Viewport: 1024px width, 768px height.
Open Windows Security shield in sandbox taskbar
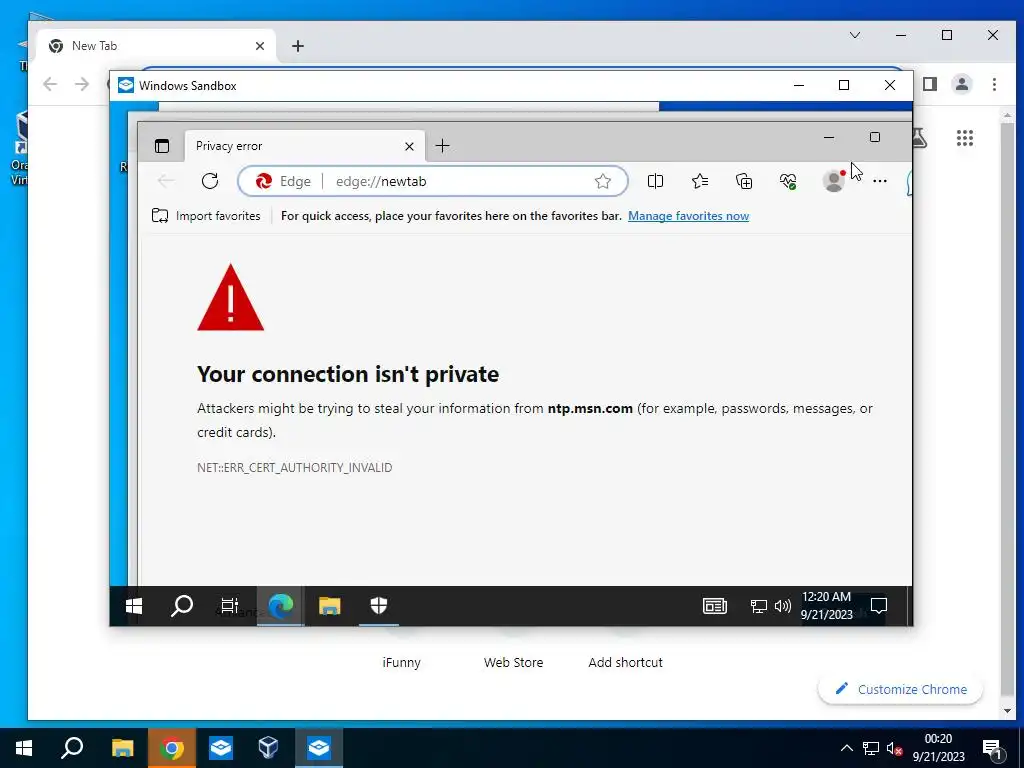379,606
